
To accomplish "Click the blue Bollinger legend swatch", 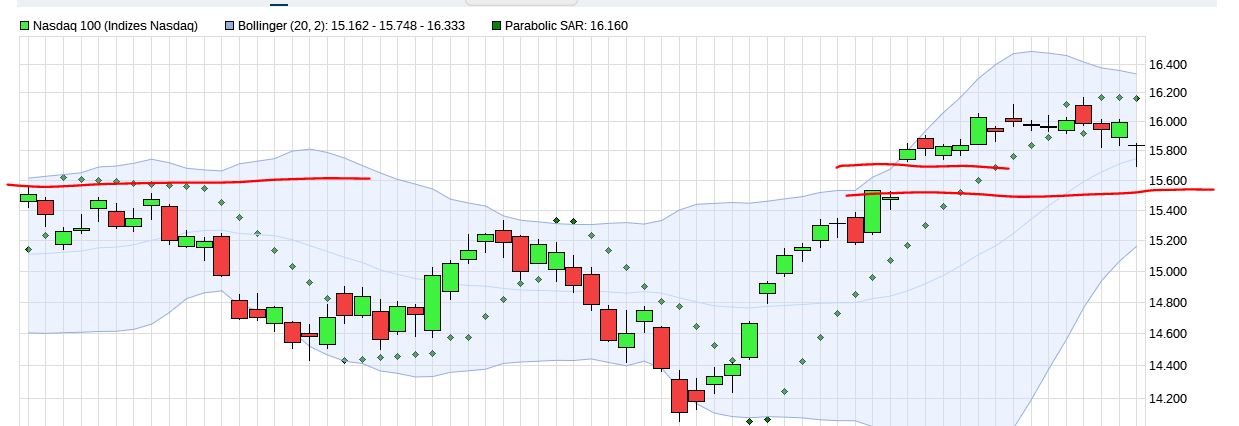I will point(230,25).
